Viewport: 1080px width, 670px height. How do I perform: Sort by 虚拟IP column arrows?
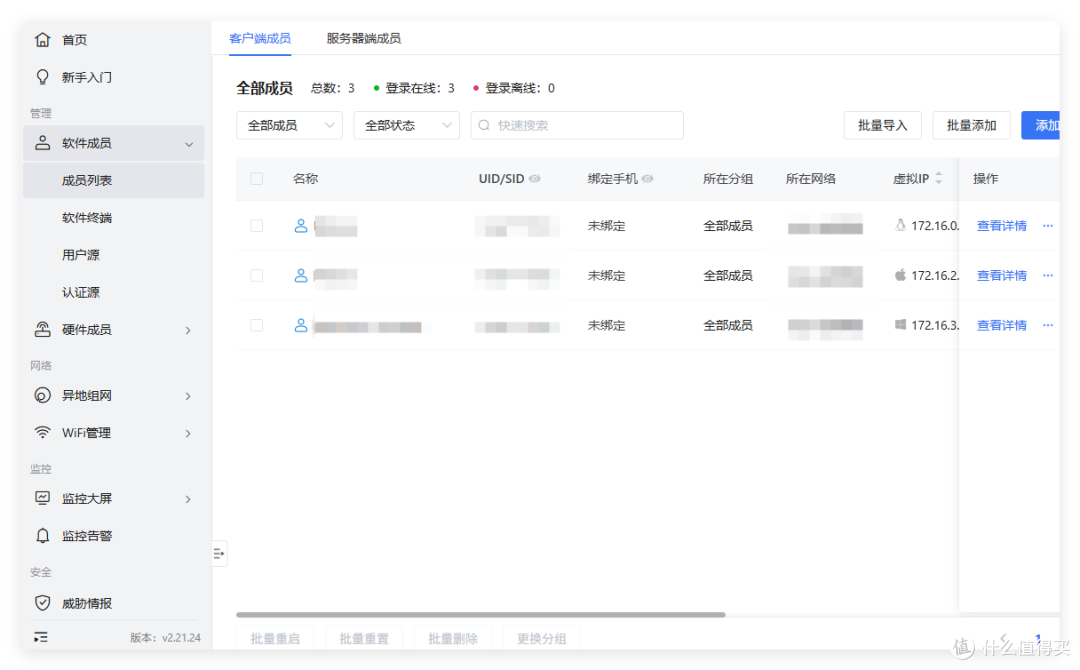click(938, 178)
